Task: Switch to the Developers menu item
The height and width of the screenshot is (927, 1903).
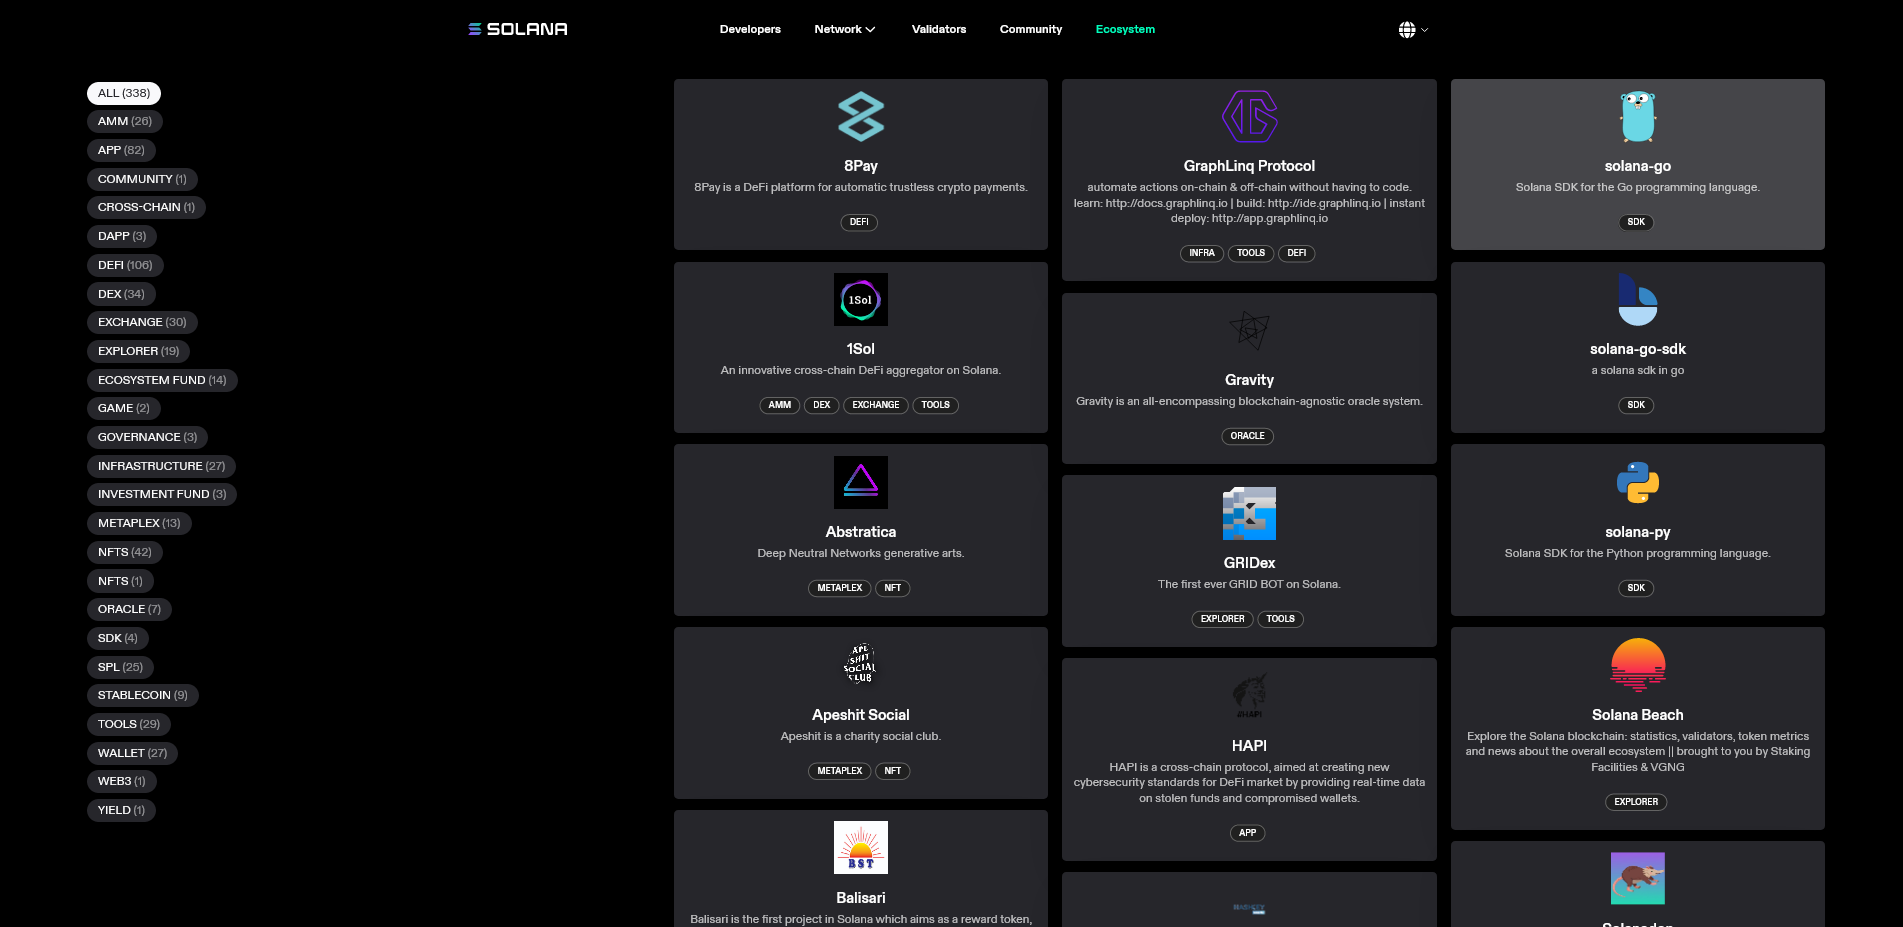Action: point(750,29)
